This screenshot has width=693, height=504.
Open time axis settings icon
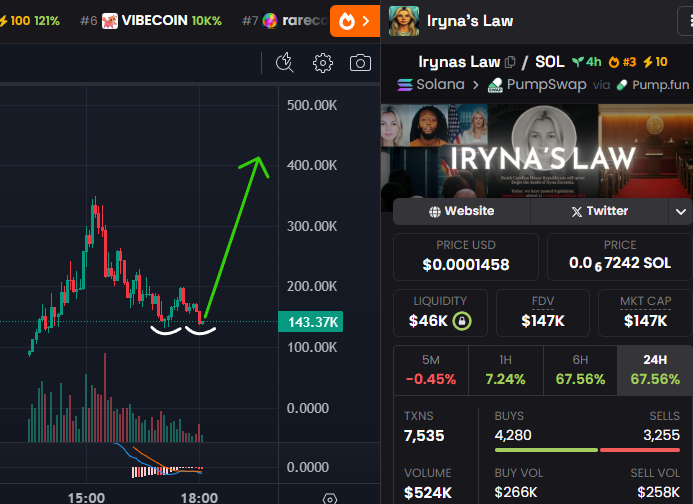coord(329,497)
